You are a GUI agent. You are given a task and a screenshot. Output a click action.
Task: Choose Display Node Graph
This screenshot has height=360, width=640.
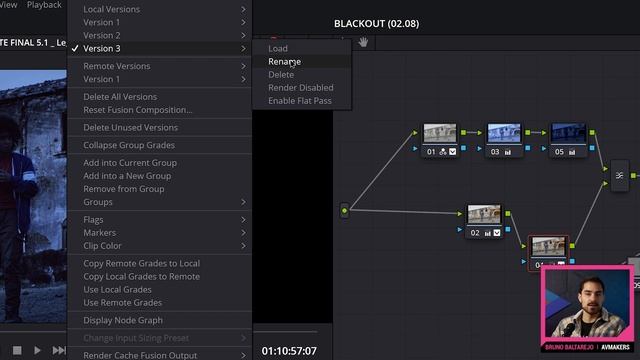pyautogui.click(x=160, y=320)
